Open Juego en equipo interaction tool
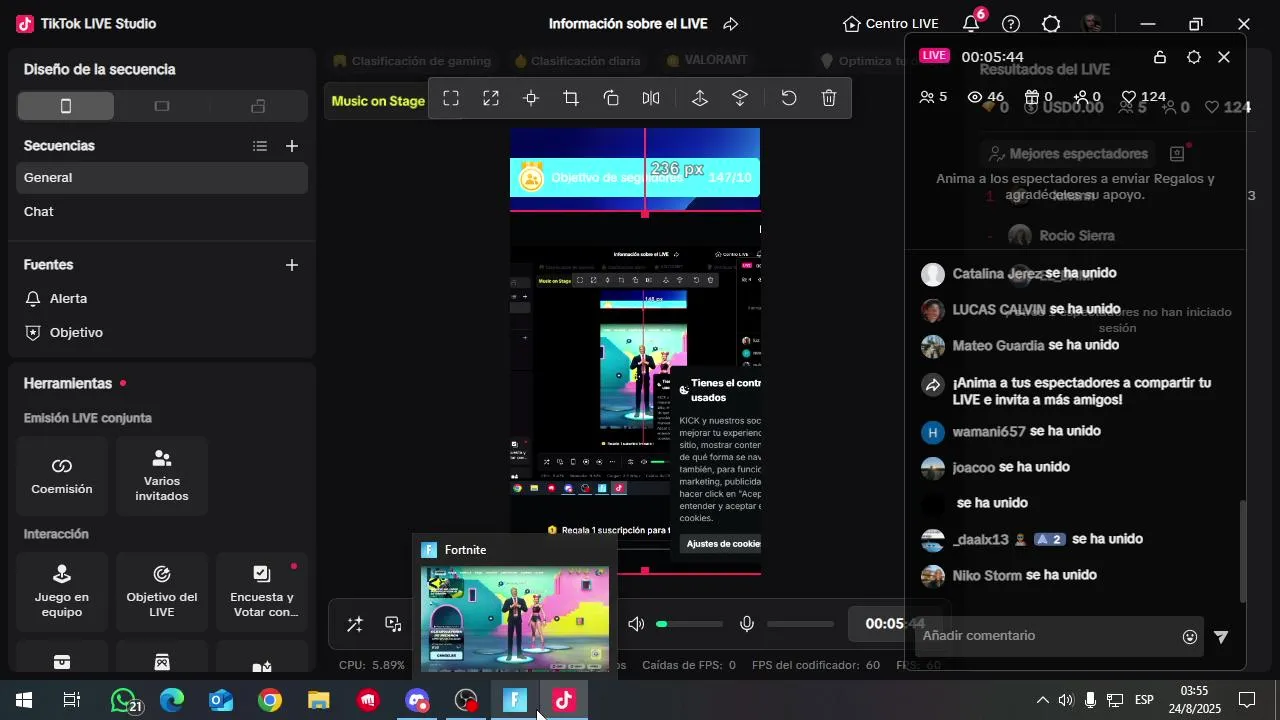Image resolution: width=1280 pixels, height=720 pixels. click(x=62, y=592)
